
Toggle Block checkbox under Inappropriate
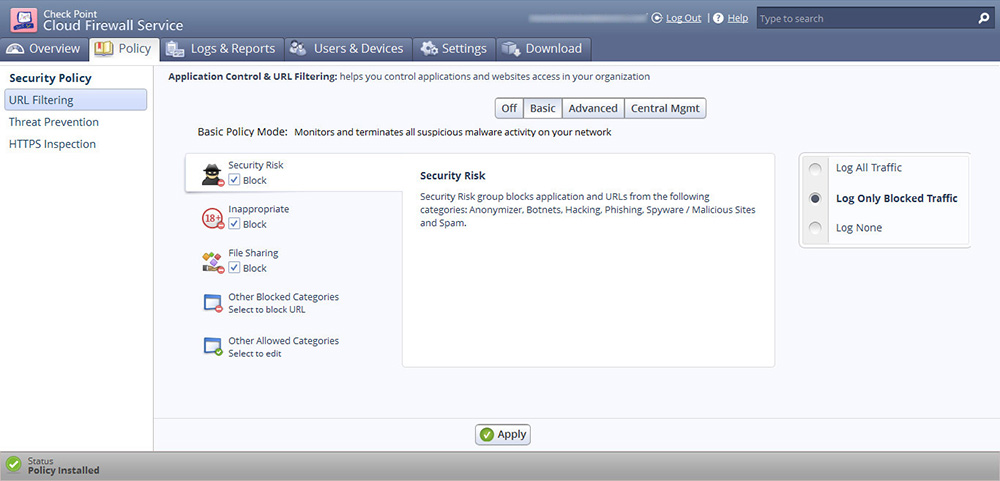pos(234,225)
